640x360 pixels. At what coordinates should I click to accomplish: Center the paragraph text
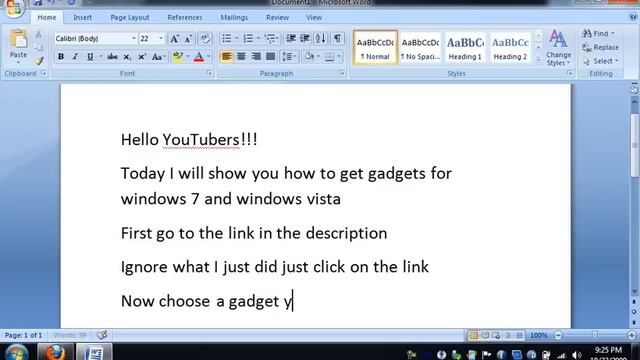(x=241, y=57)
